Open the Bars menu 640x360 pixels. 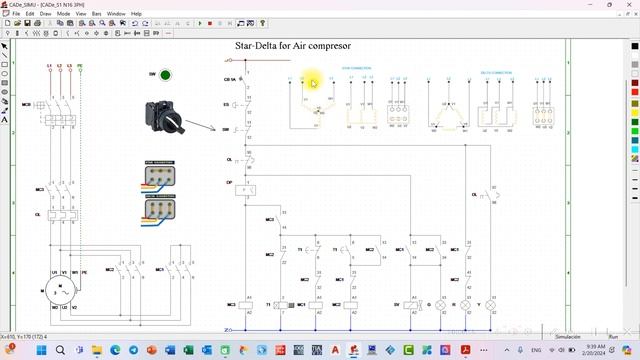tap(96, 13)
